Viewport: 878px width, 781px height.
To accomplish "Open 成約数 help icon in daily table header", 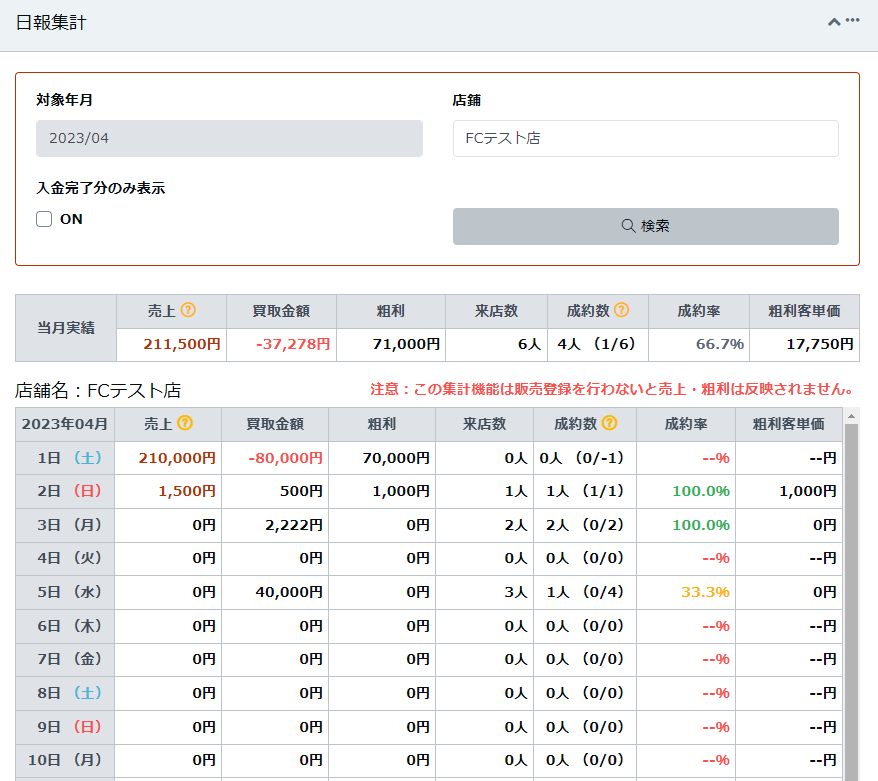I will (x=608, y=424).
